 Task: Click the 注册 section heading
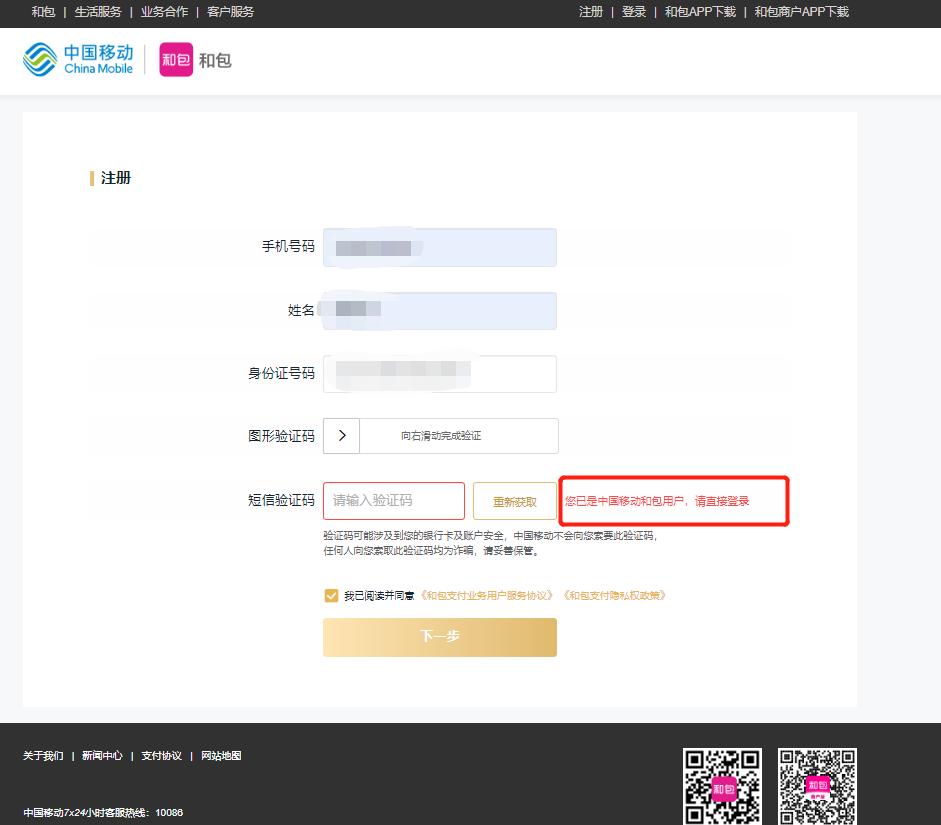(115, 178)
